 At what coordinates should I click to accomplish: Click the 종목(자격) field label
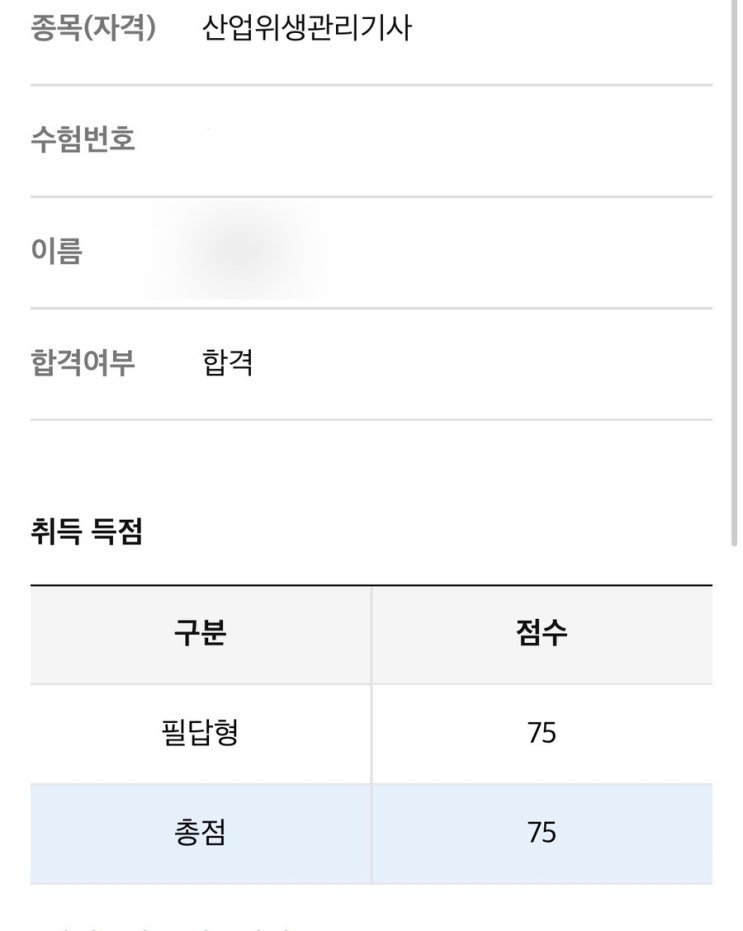tap(93, 29)
